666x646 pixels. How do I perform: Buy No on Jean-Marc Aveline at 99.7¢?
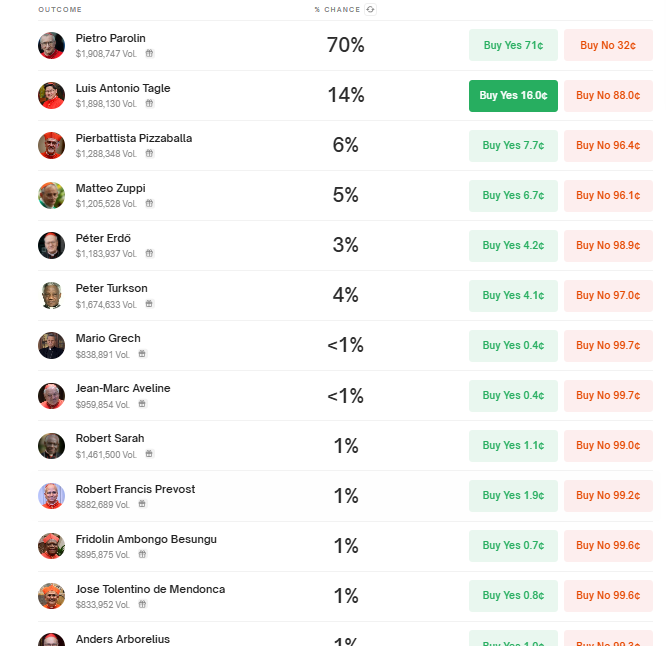[x=608, y=395]
